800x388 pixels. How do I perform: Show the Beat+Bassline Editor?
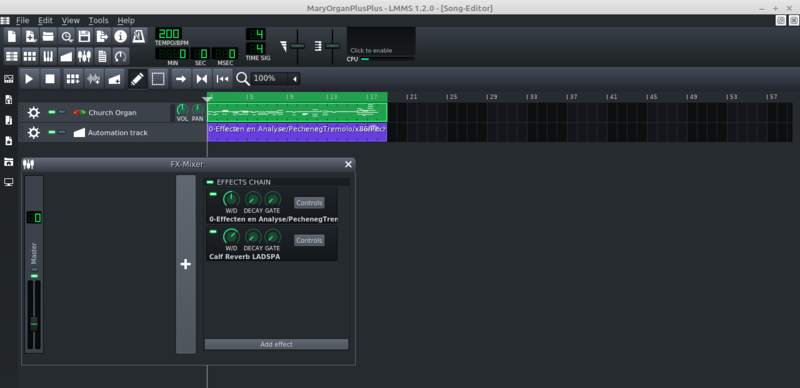click(30, 56)
